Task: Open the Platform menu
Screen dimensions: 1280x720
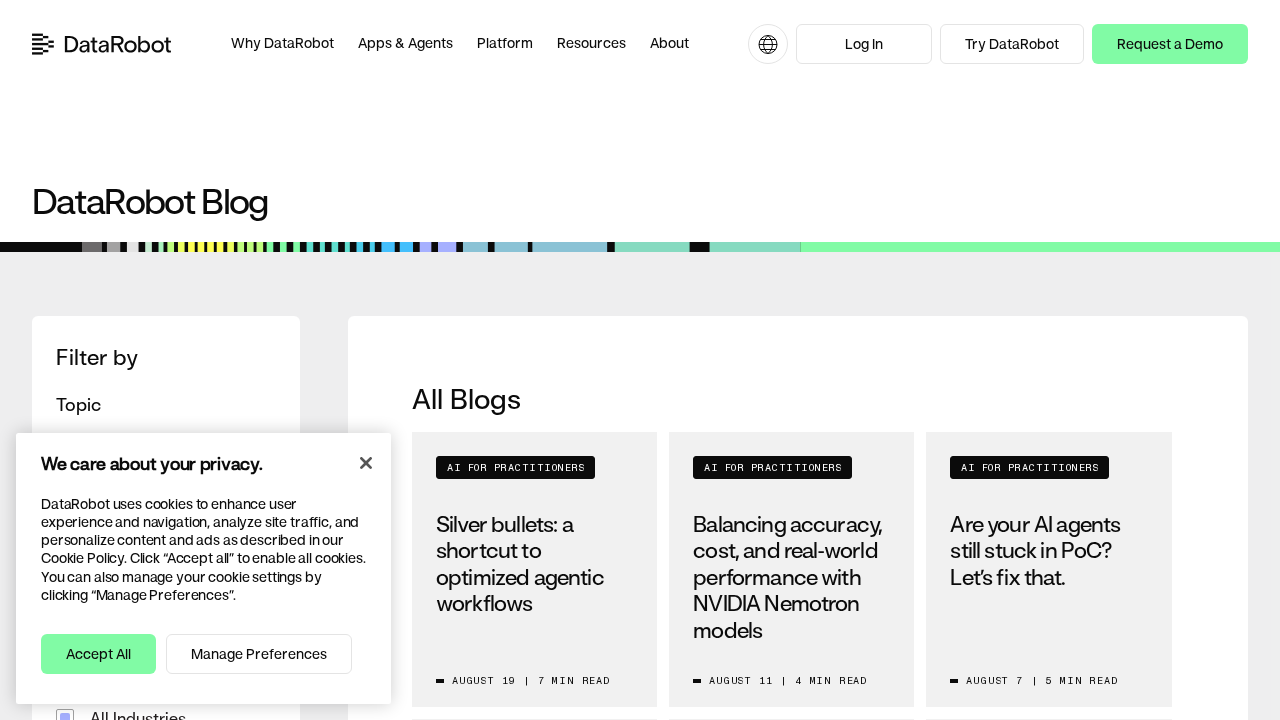Action: coord(504,43)
